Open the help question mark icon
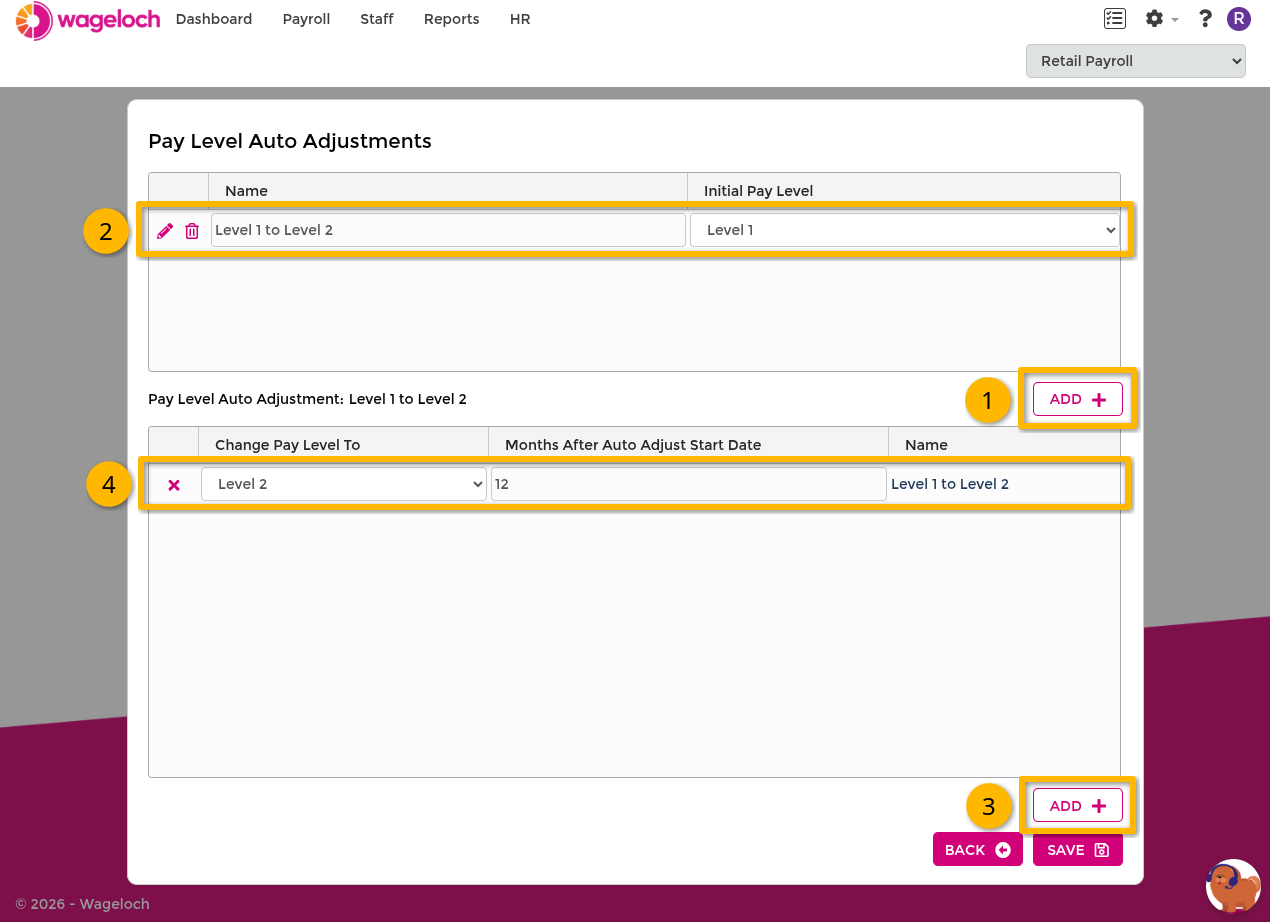Image resolution: width=1270 pixels, height=922 pixels. (1205, 19)
